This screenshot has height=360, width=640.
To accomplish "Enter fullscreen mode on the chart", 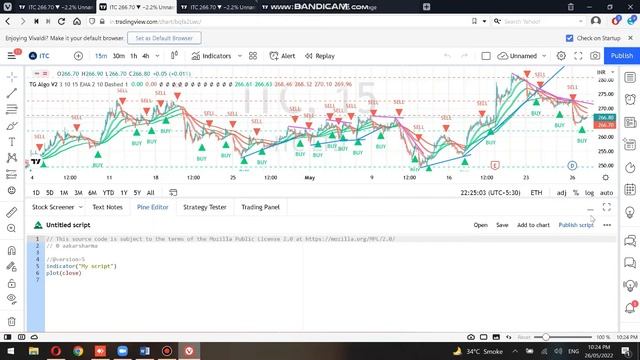I will pyautogui.click(x=578, y=56).
